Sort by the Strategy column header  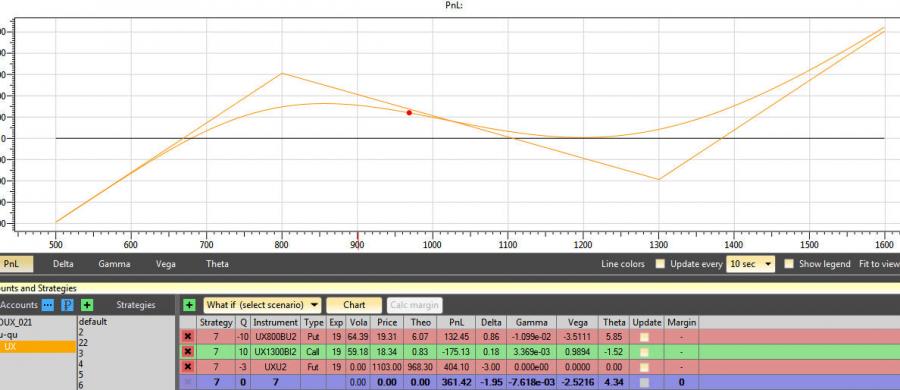pyautogui.click(x=216, y=323)
